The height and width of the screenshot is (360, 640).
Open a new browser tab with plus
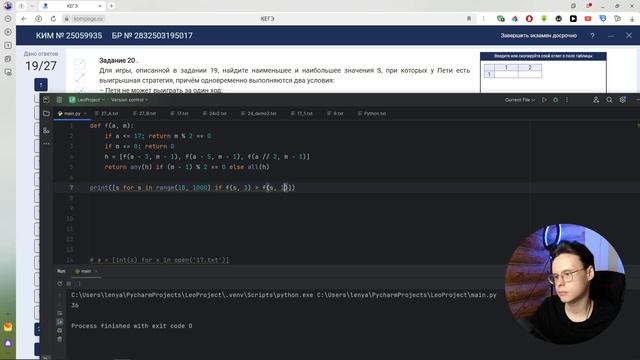(x=111, y=6)
